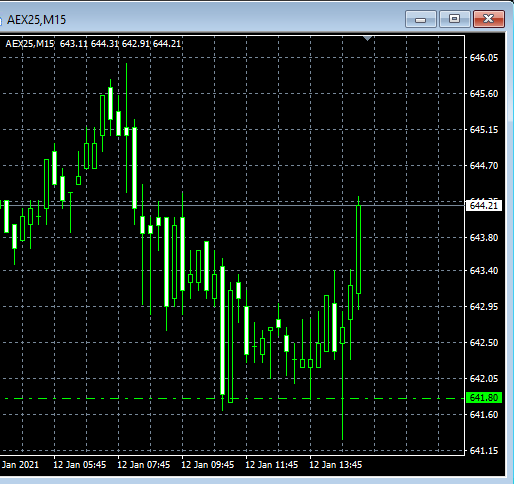The height and width of the screenshot is (484, 514).
Task: Click the chart shift triangle marker
Action: click(368, 38)
